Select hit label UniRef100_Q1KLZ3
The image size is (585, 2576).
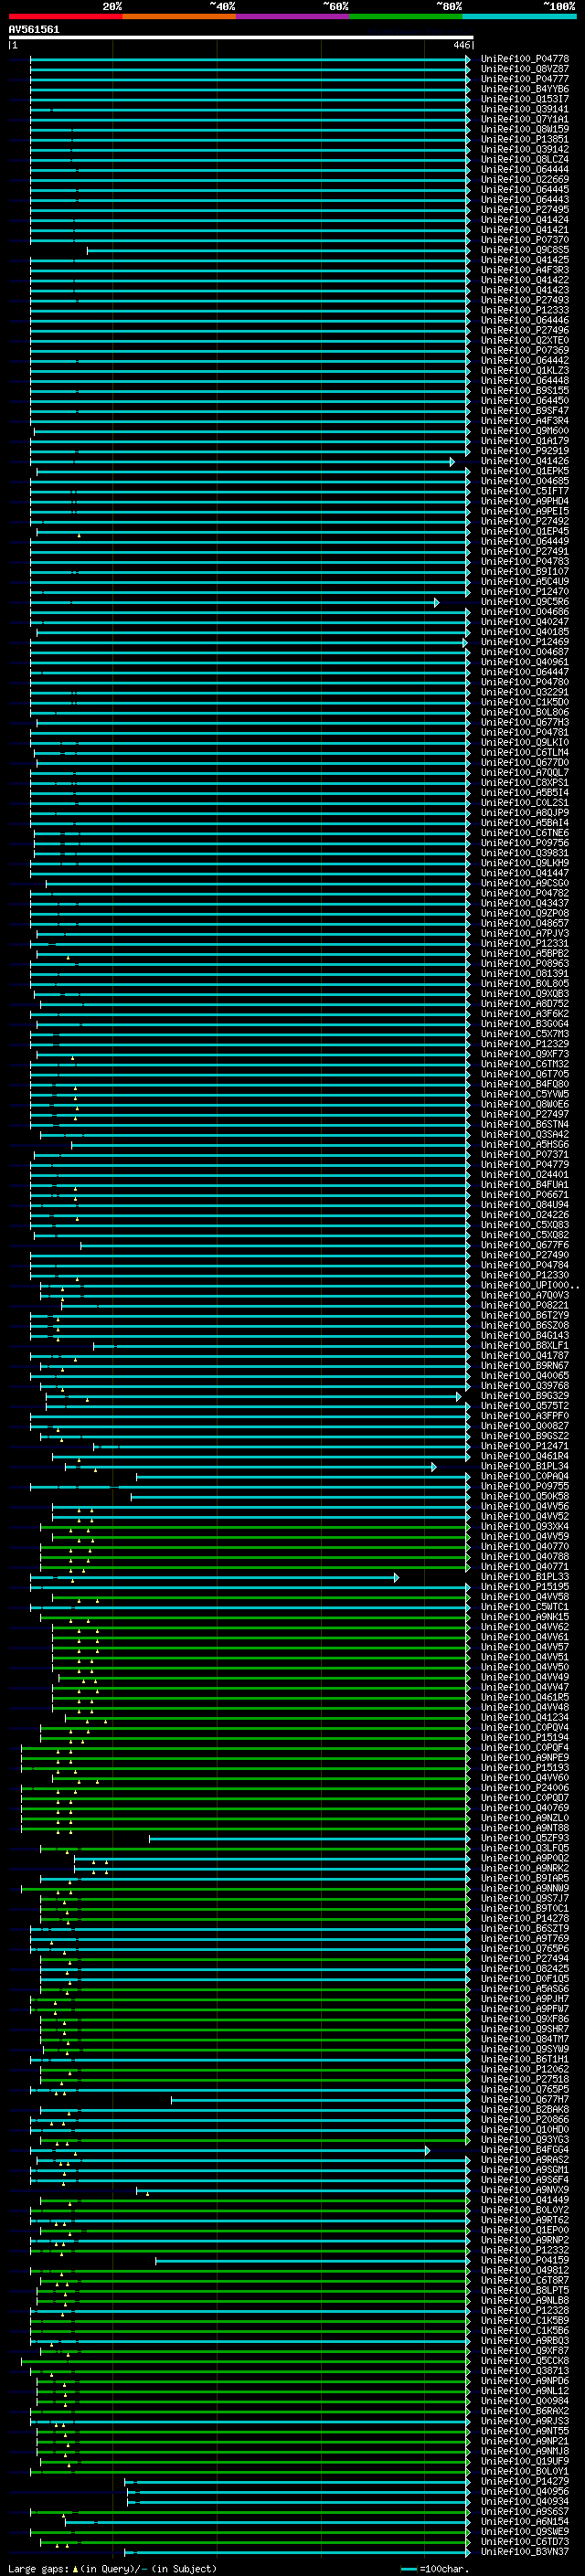525,371
